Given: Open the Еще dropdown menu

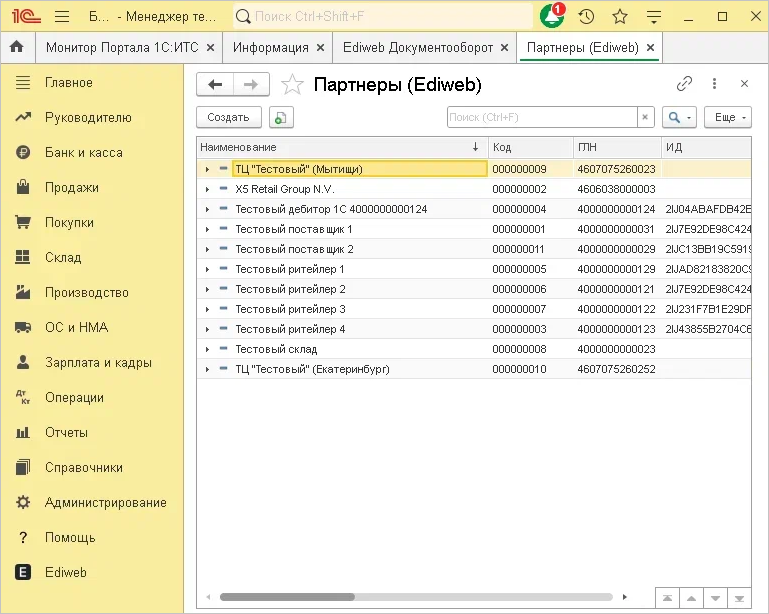Looking at the screenshot, I should coord(727,118).
